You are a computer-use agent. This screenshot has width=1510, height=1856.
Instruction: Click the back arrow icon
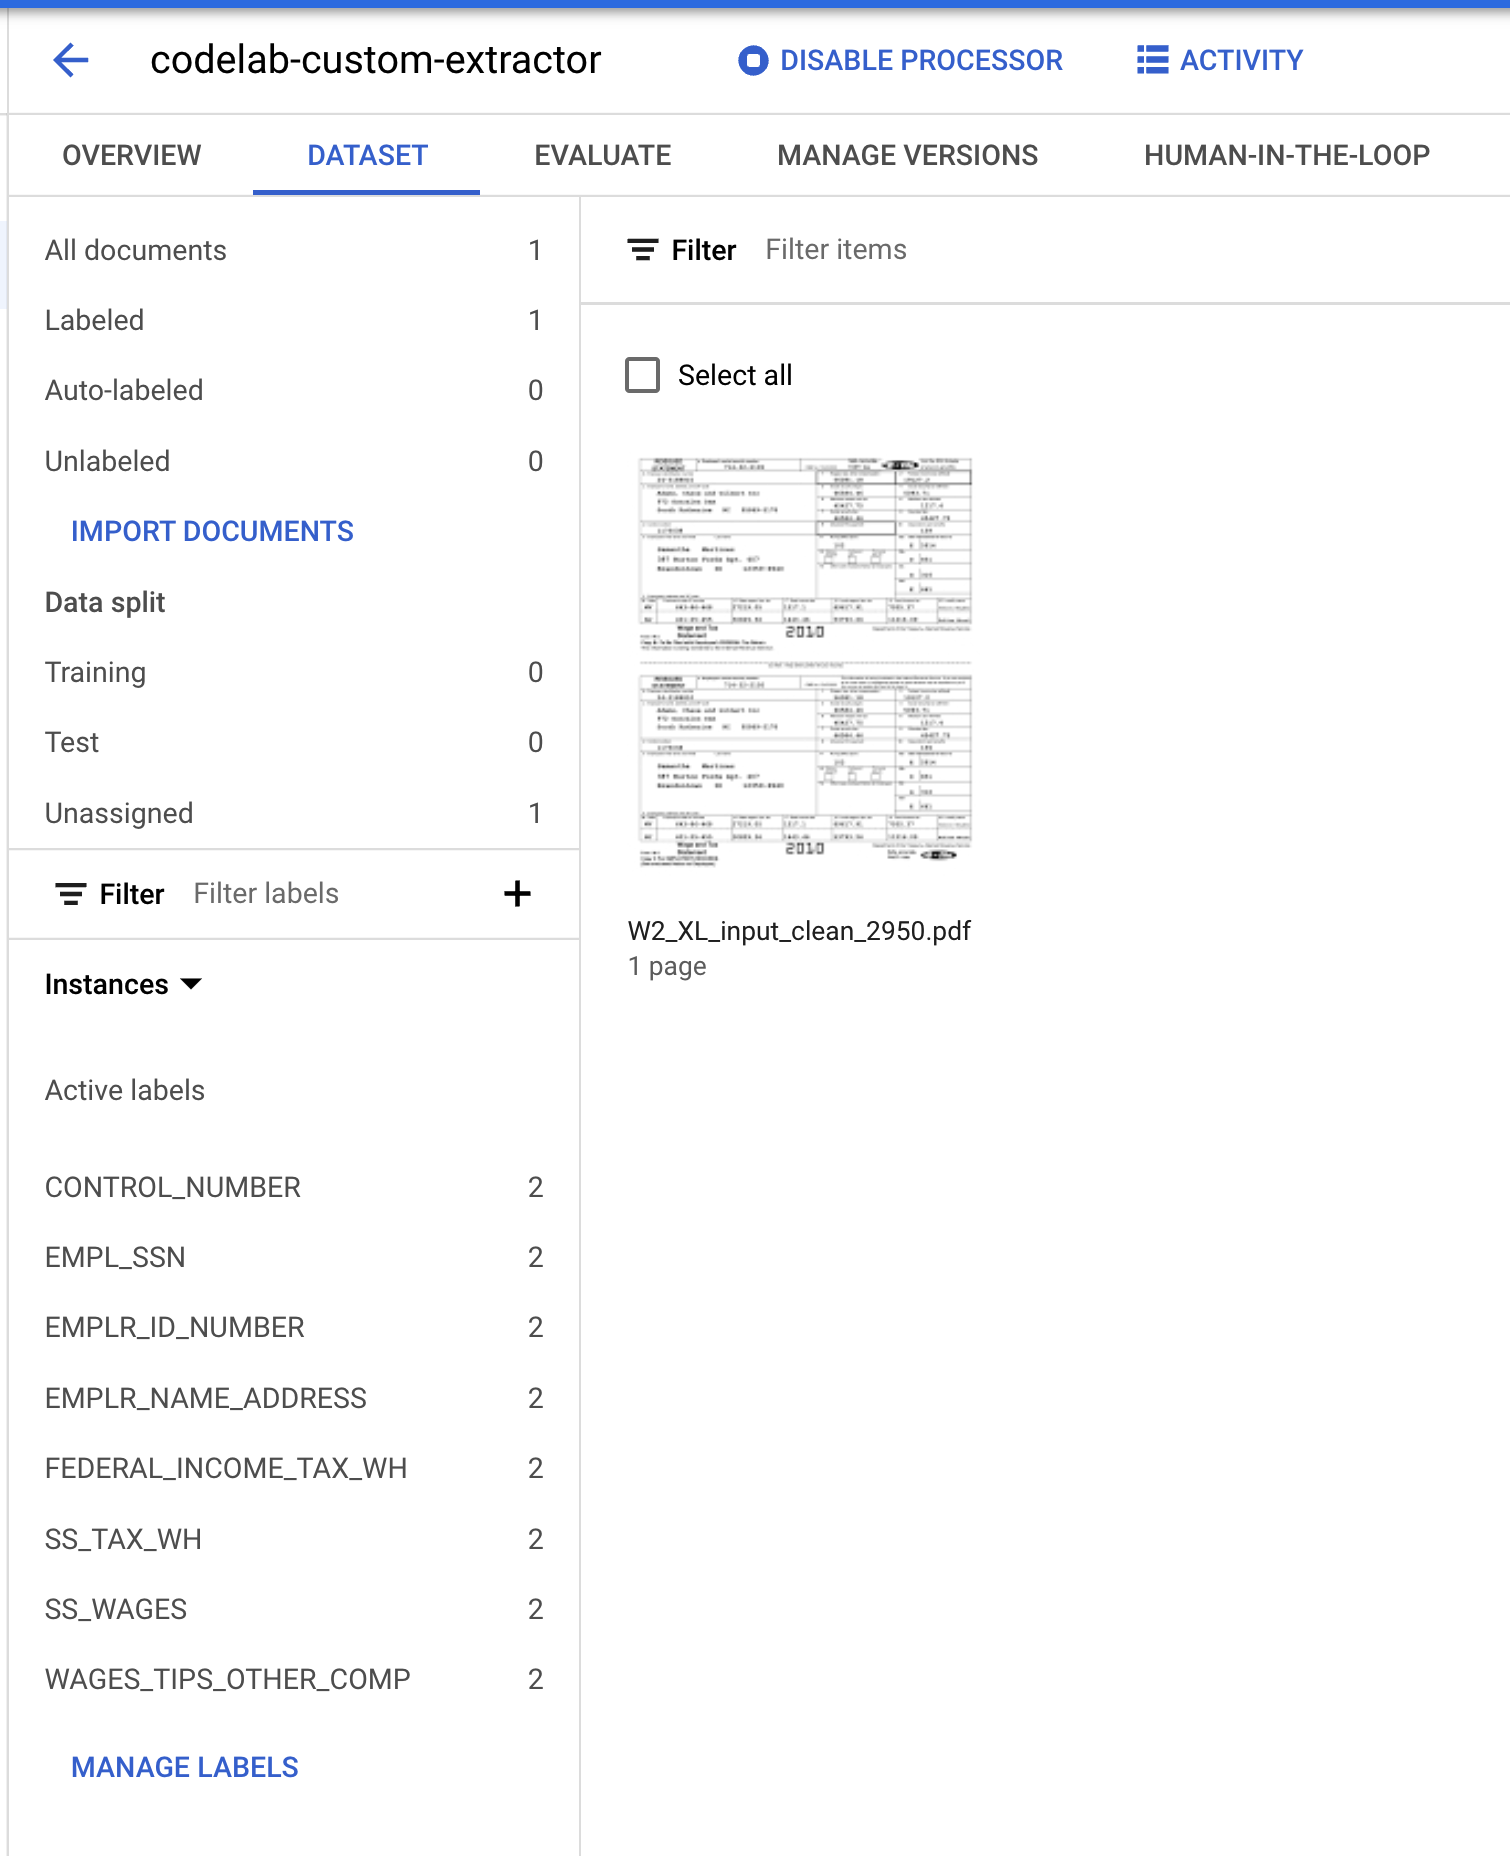tap(71, 60)
